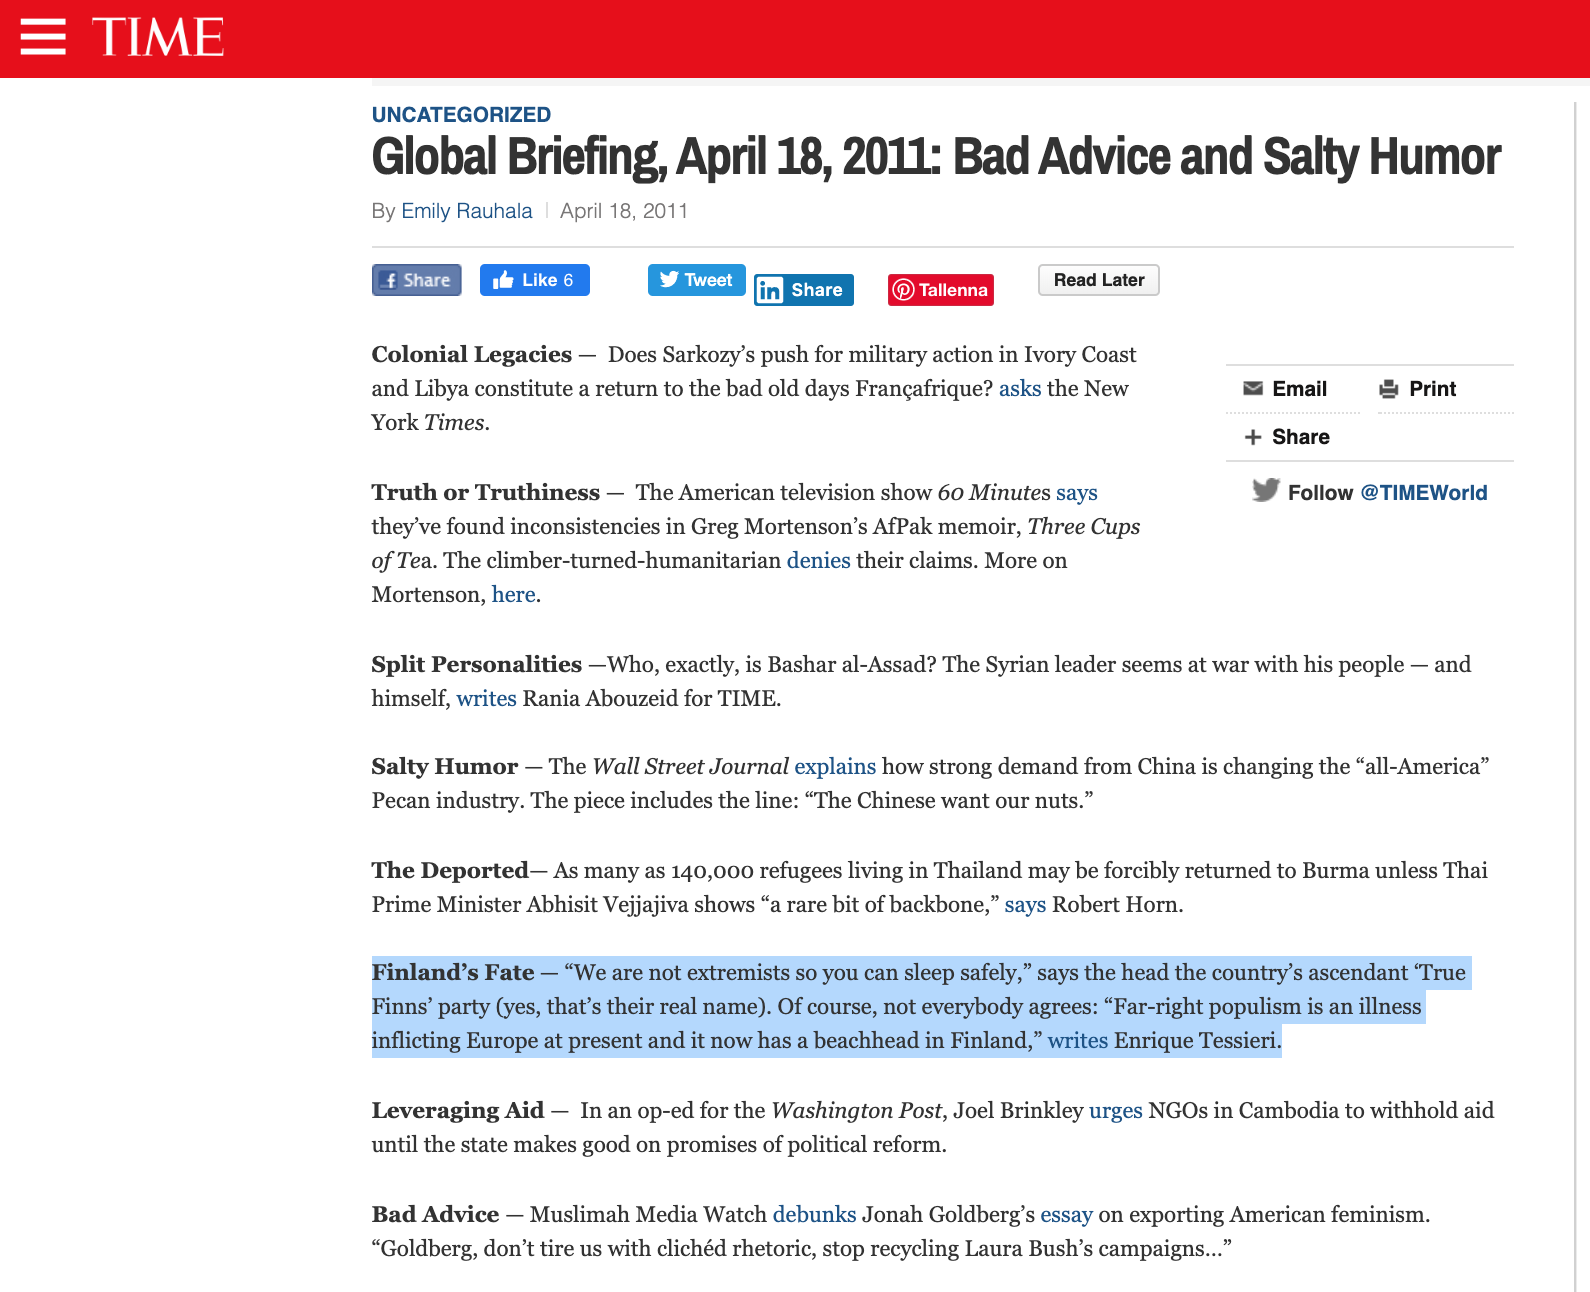
Task: Tweet this article via Twitter button
Action: [x=697, y=280]
